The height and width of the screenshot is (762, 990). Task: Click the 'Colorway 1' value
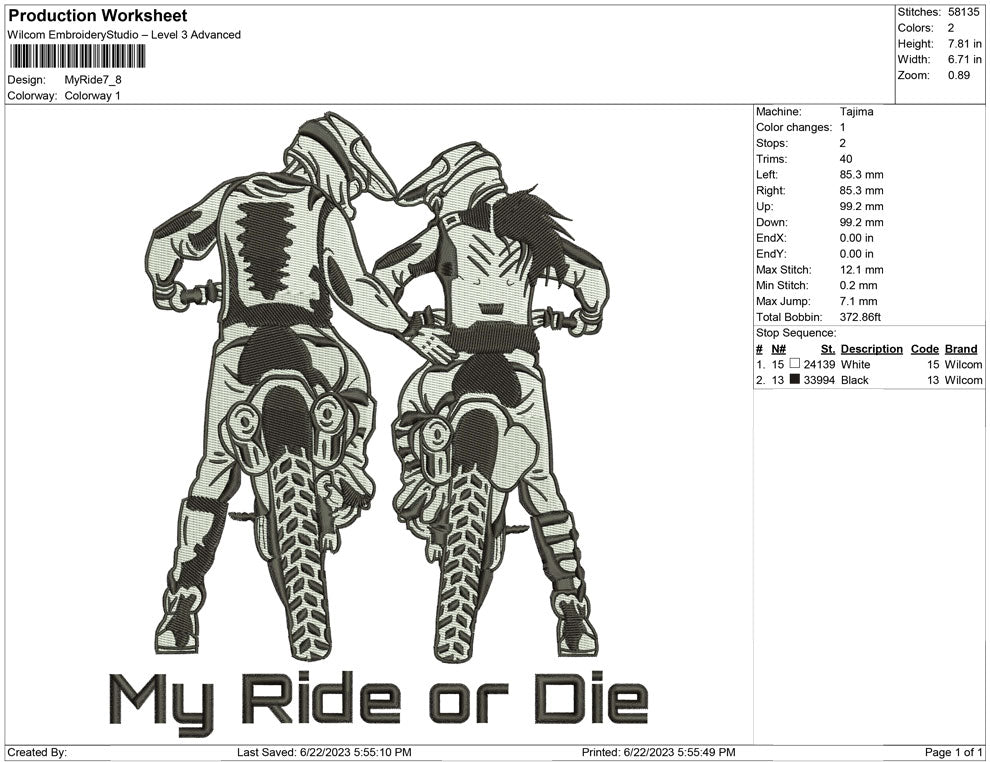92,96
